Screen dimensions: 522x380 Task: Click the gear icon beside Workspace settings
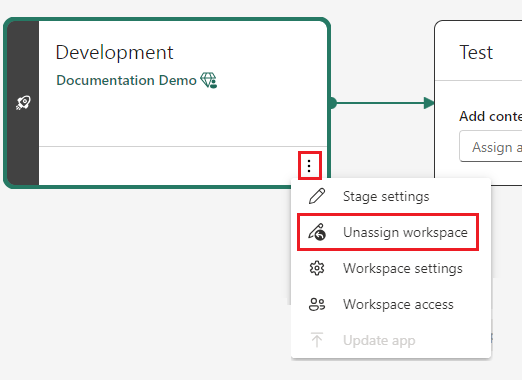tap(317, 268)
